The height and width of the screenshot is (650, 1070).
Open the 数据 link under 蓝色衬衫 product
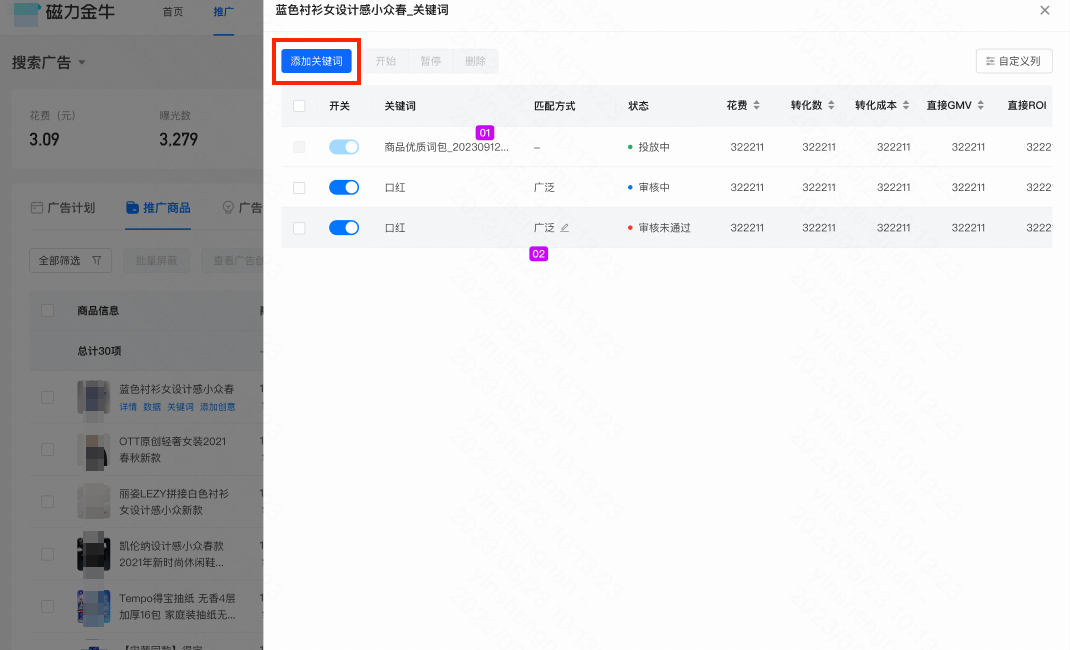(152, 407)
